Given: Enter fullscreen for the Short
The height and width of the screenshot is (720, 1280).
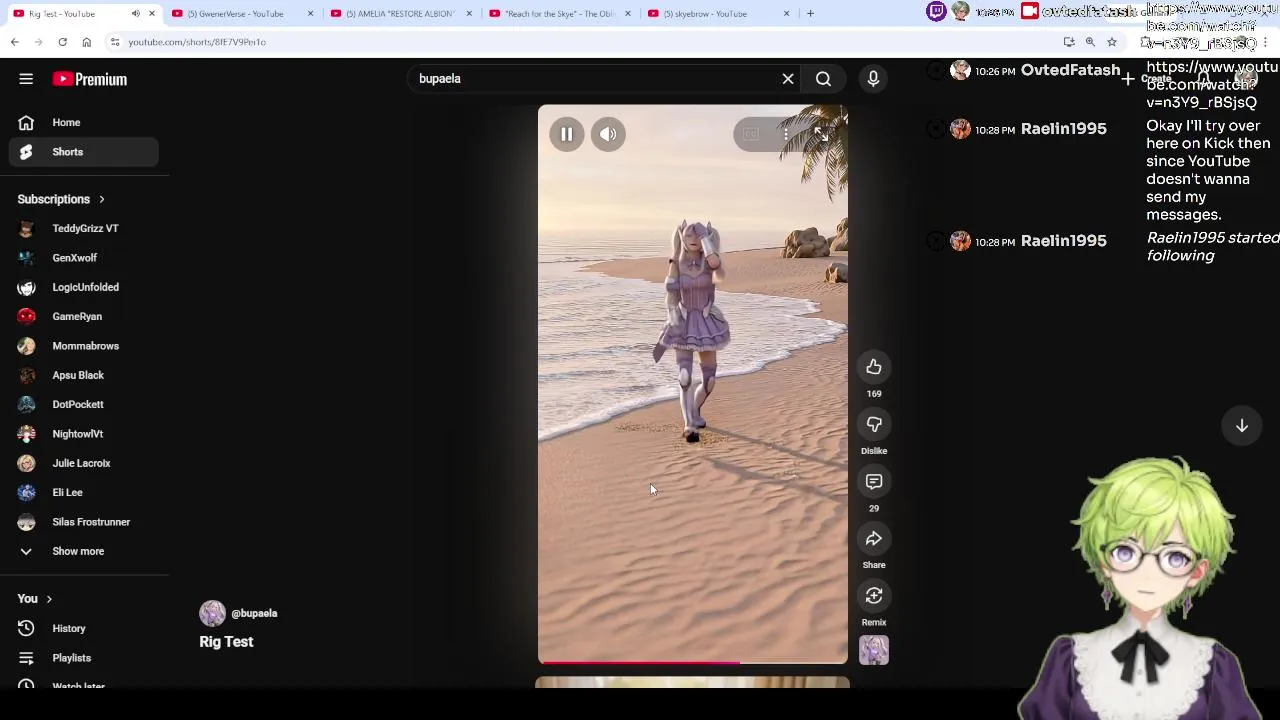Looking at the screenshot, I should 821,134.
